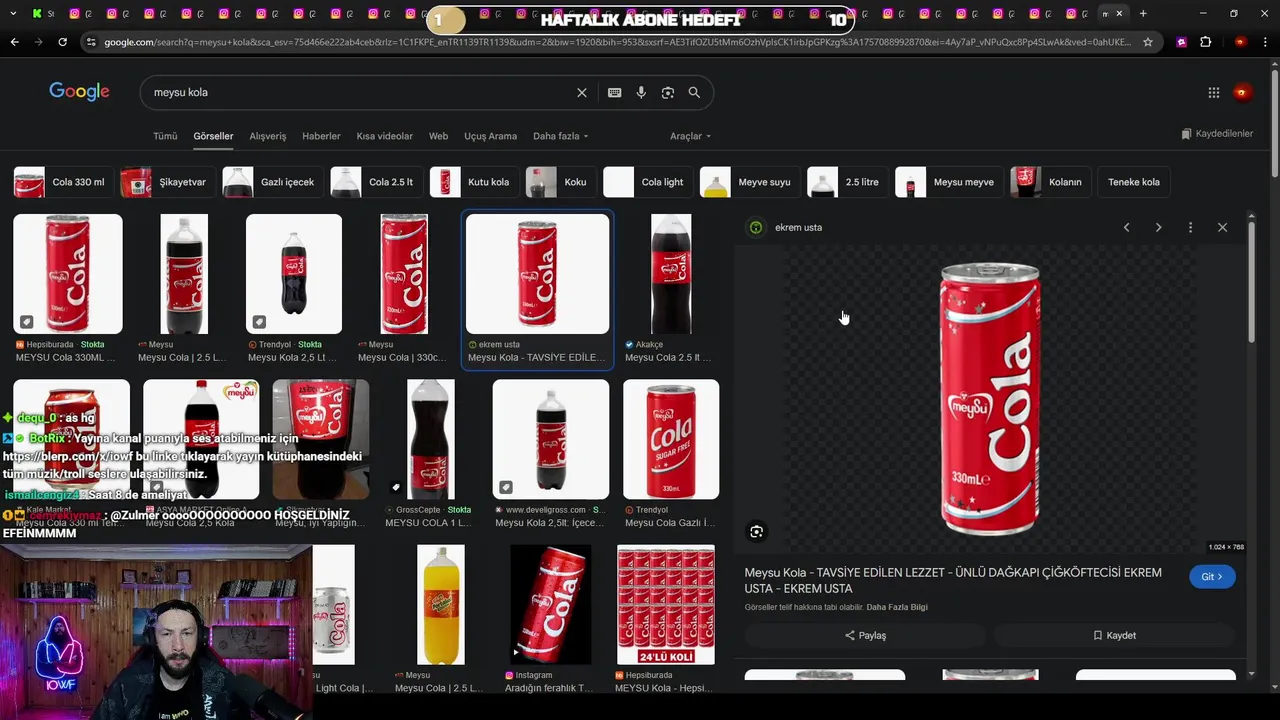
Task: Open Instagram Aradığın ferahlık thumbnail
Action: click(550, 605)
